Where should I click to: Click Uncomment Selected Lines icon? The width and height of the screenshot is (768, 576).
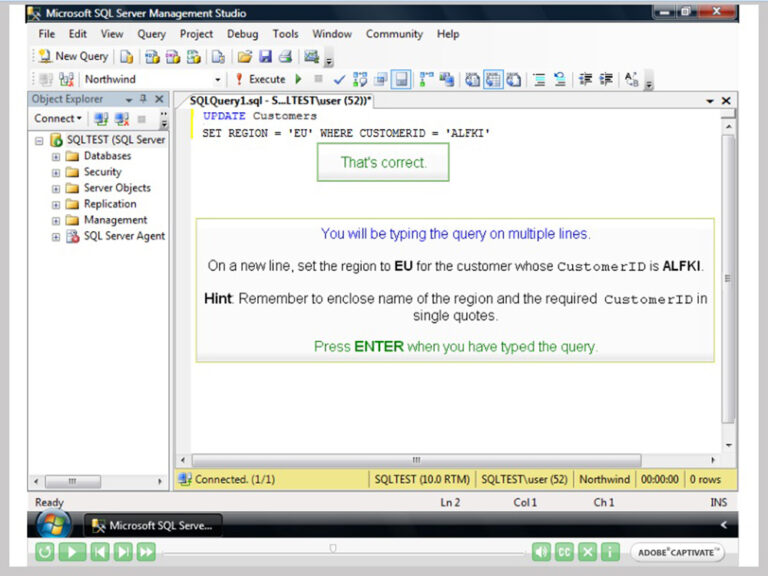tap(560, 79)
